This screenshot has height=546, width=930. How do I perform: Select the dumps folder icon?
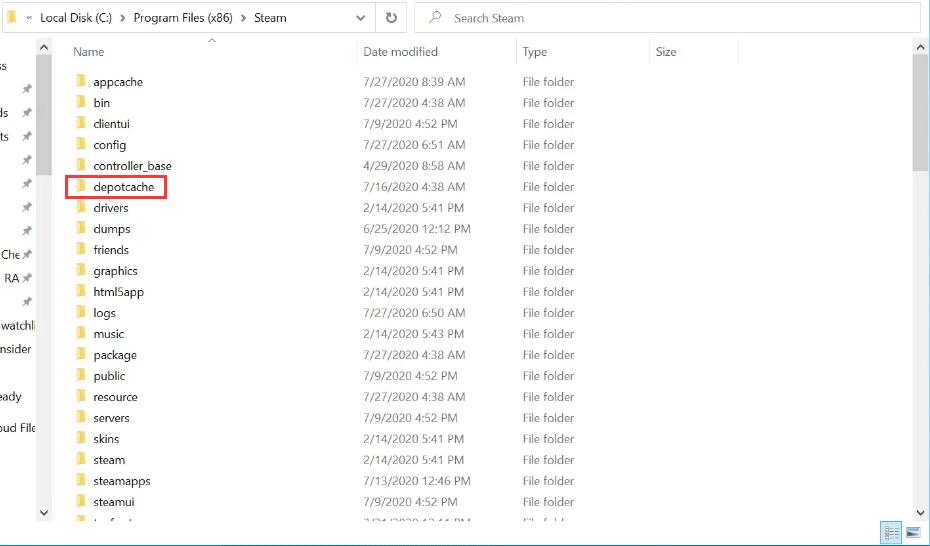tap(81, 228)
